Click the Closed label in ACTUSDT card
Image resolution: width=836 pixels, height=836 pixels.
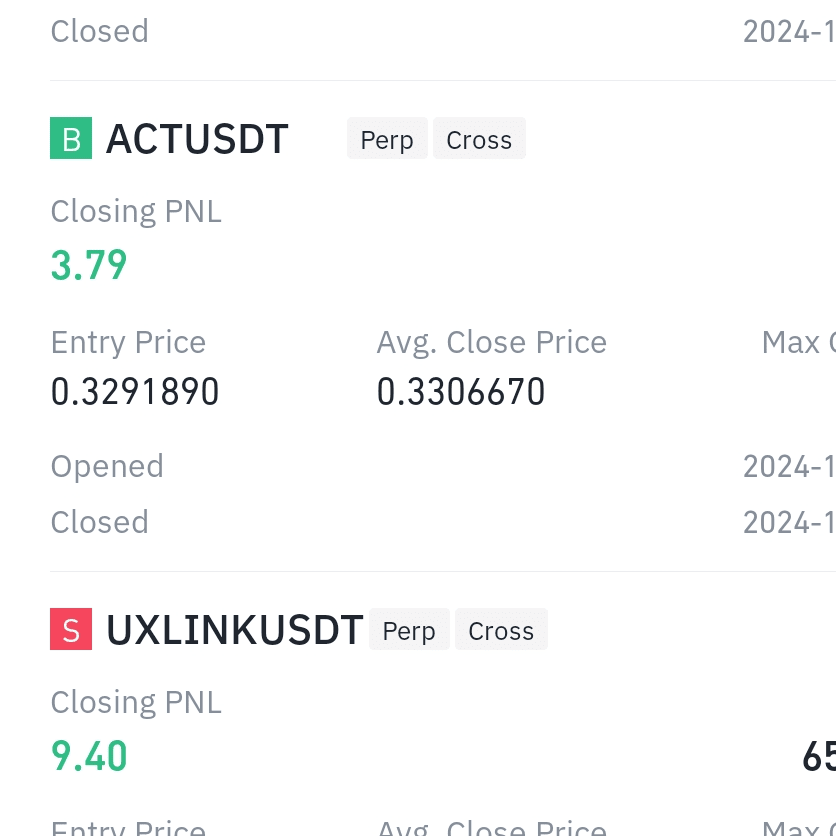point(100,522)
